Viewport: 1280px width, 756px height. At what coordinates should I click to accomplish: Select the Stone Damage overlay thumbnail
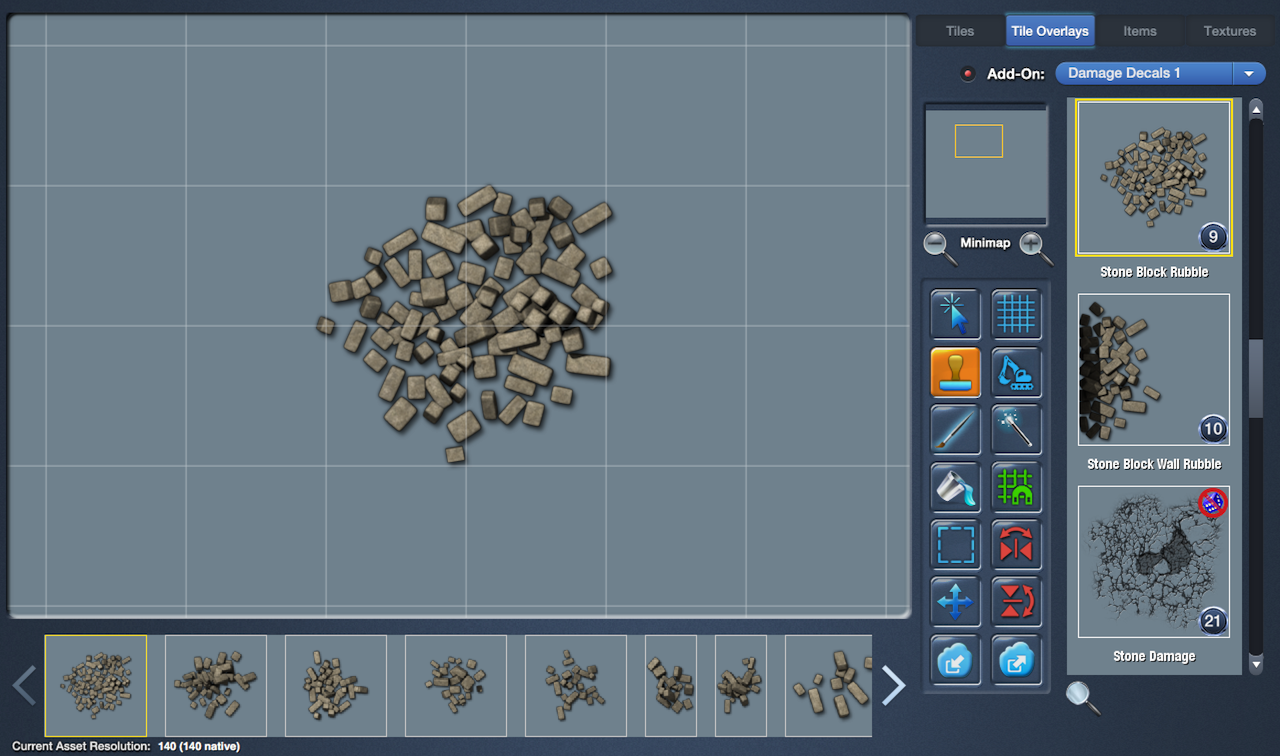[1153, 562]
